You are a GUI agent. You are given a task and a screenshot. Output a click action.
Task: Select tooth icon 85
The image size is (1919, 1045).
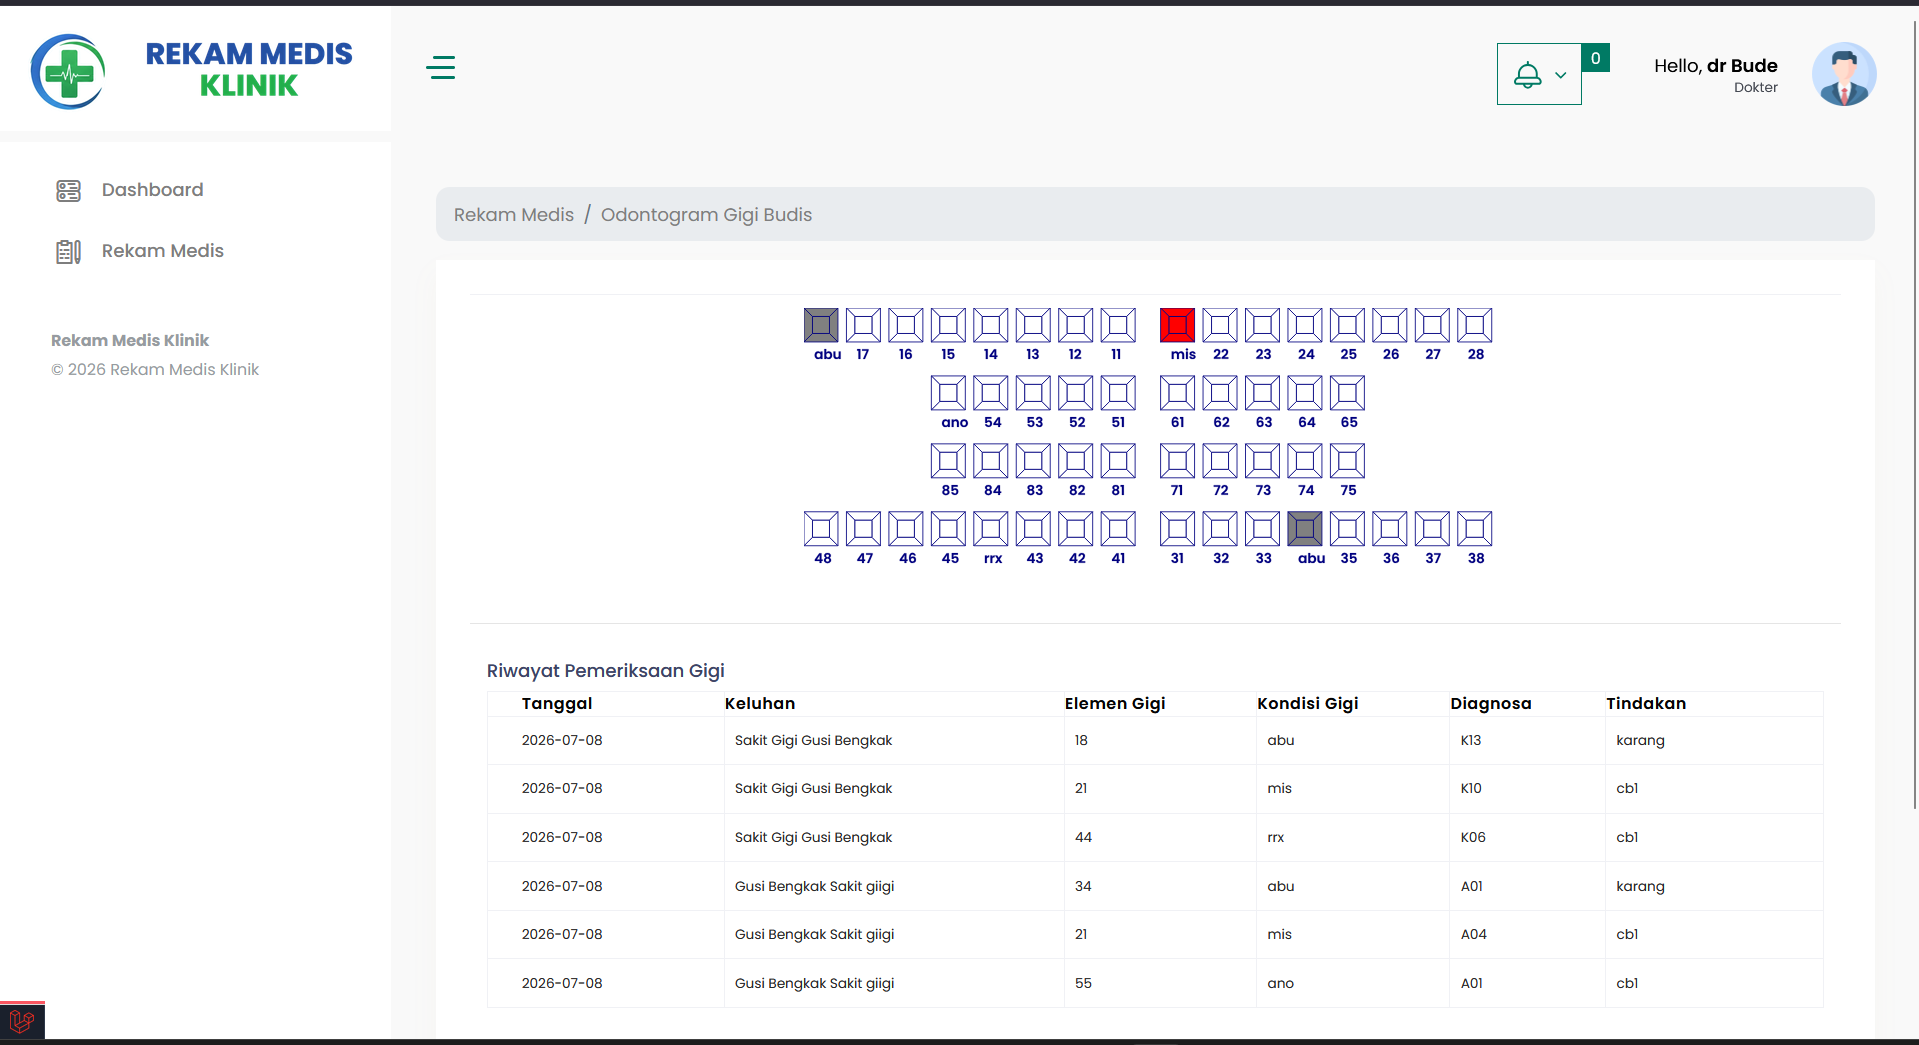click(948, 461)
